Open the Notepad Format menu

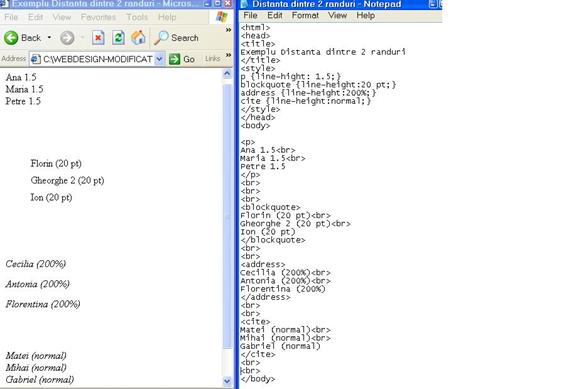305,15
